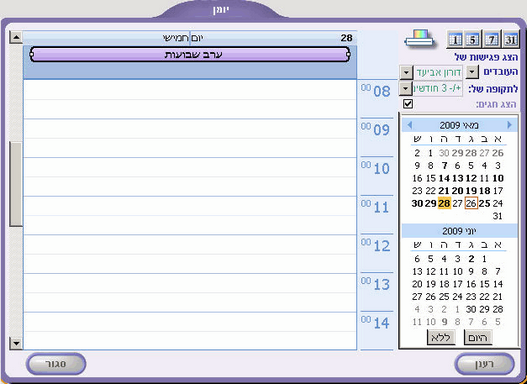This screenshot has height=384, width=527.
Task: Switch to 31-day month view icon
Action: coord(510,39)
